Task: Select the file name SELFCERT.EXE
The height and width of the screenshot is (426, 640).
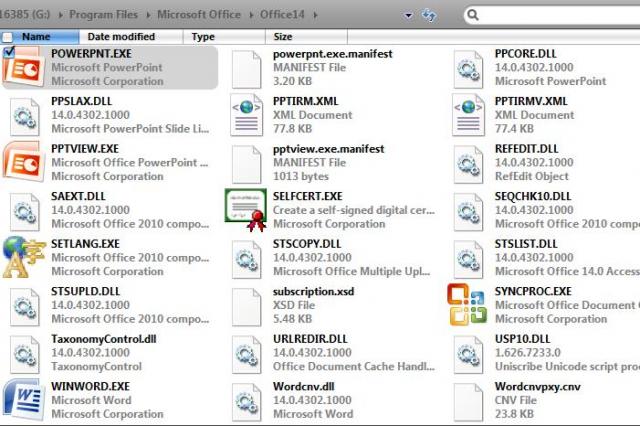Action: (x=308, y=196)
